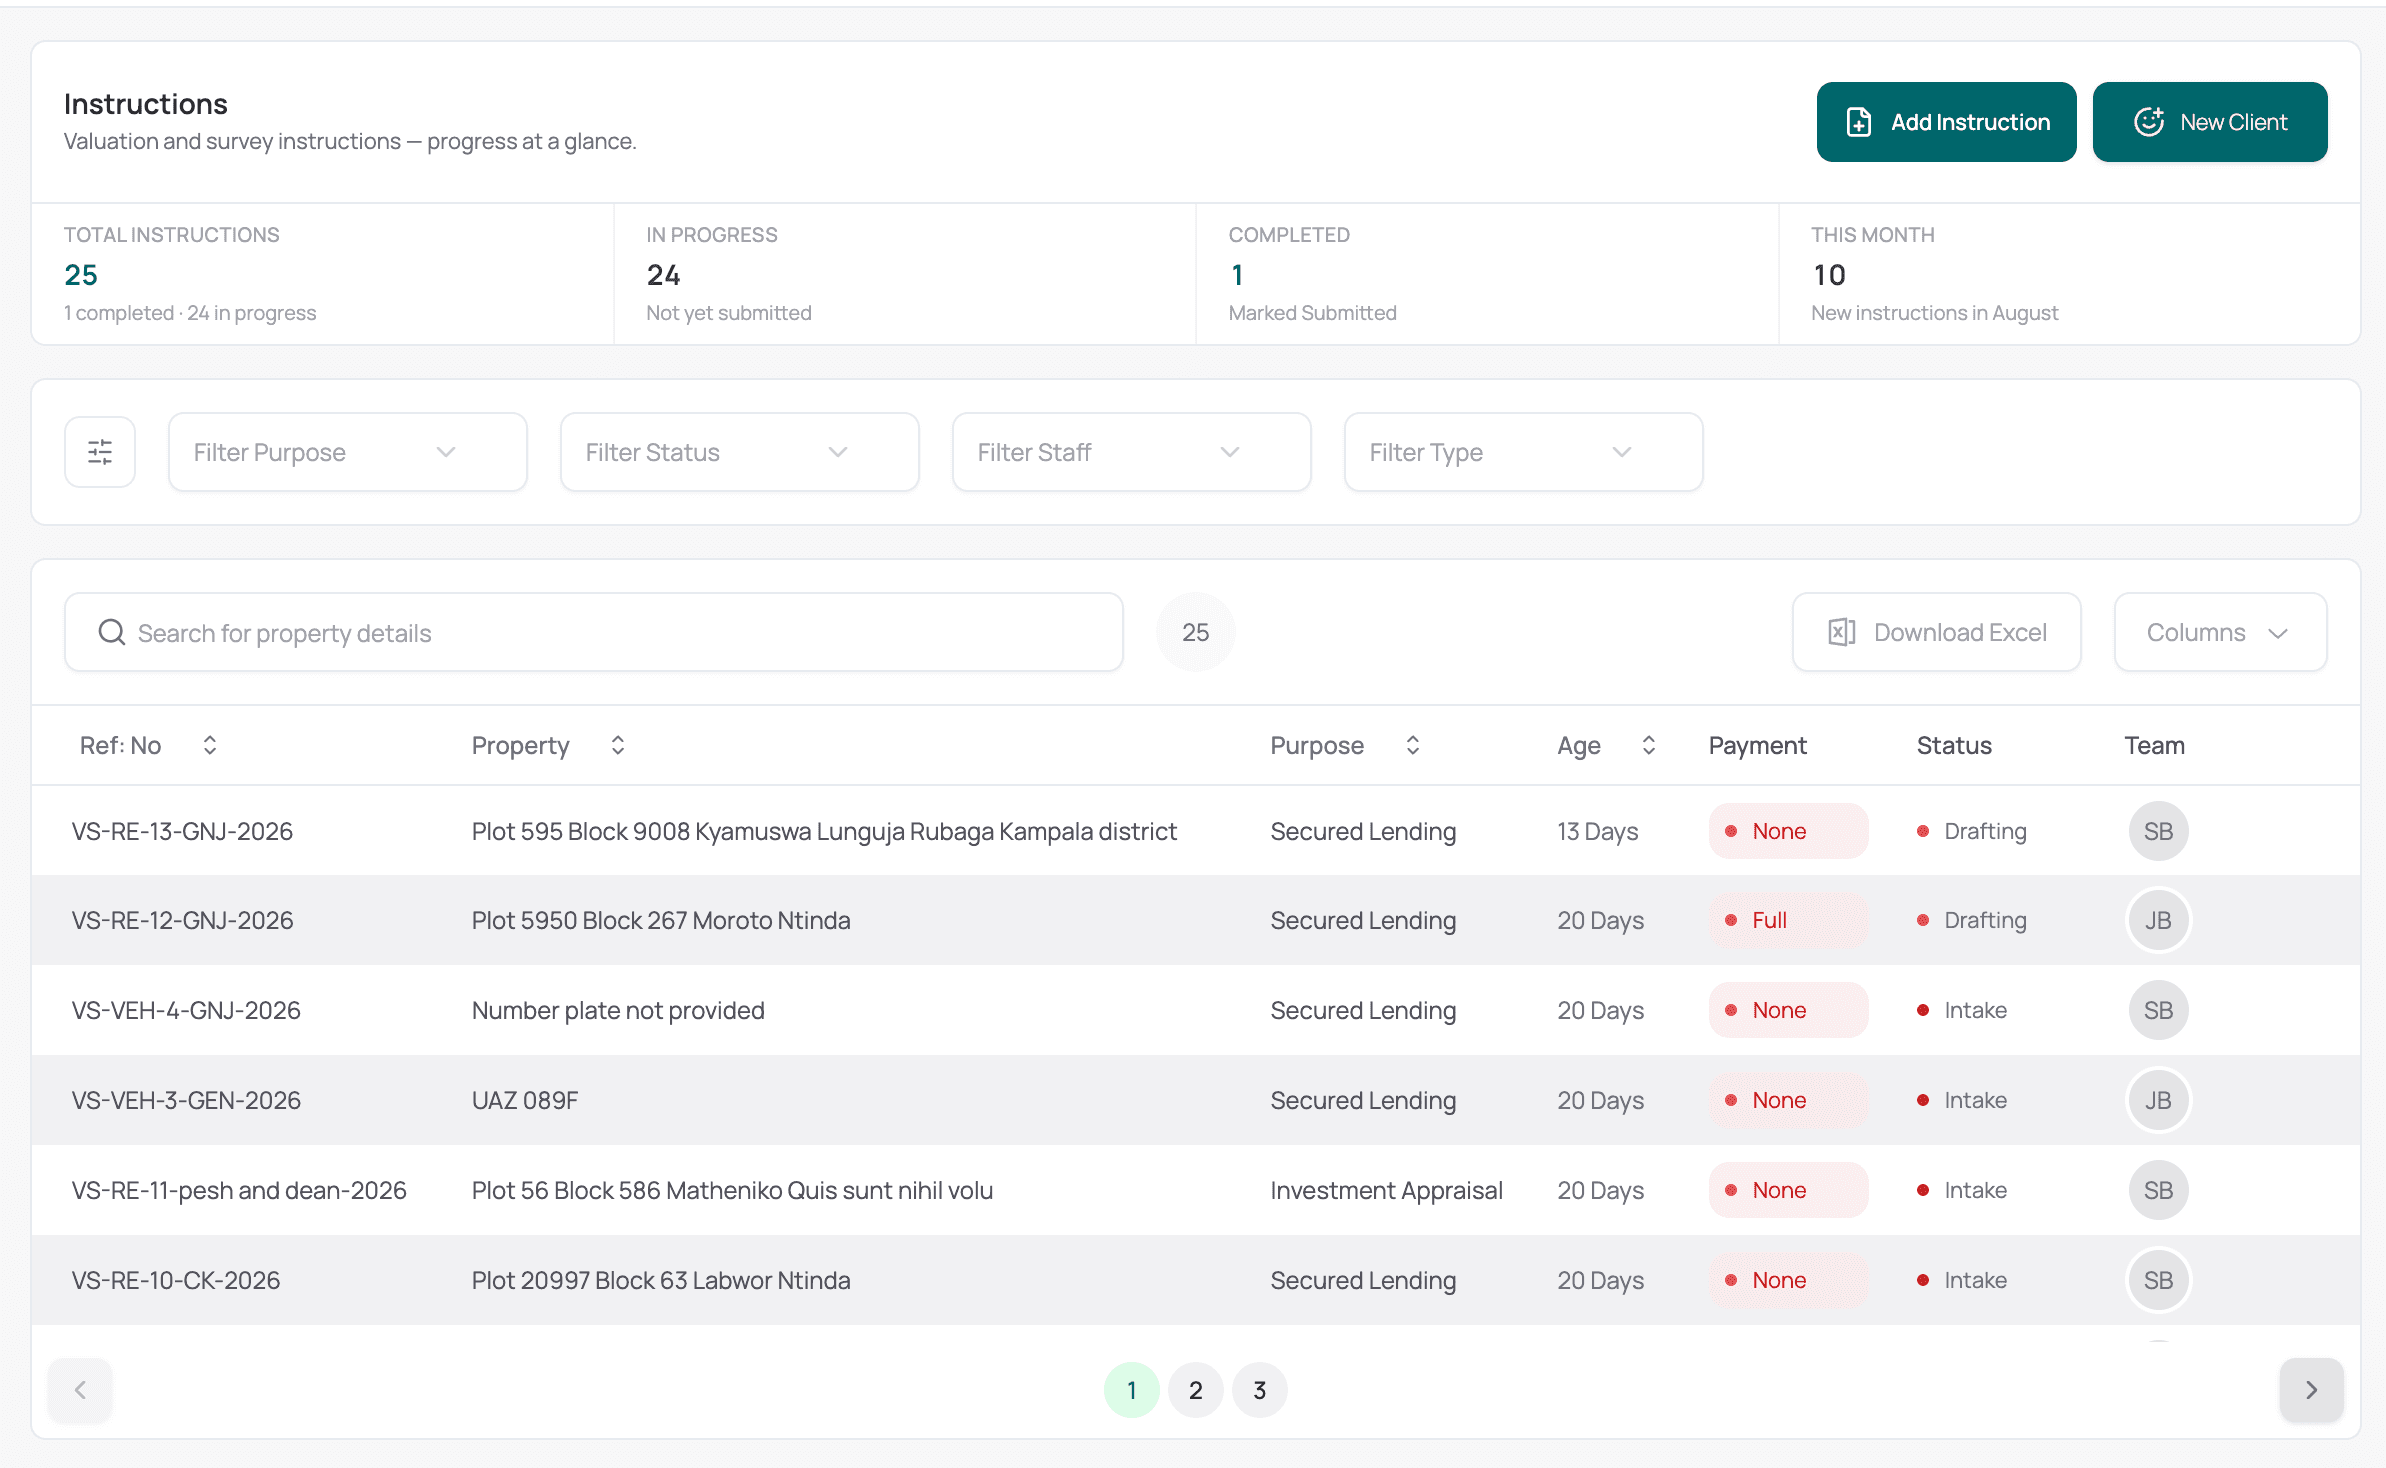The width and height of the screenshot is (2386, 1468).
Task: Click the previous page arrow
Action: click(x=80, y=1390)
